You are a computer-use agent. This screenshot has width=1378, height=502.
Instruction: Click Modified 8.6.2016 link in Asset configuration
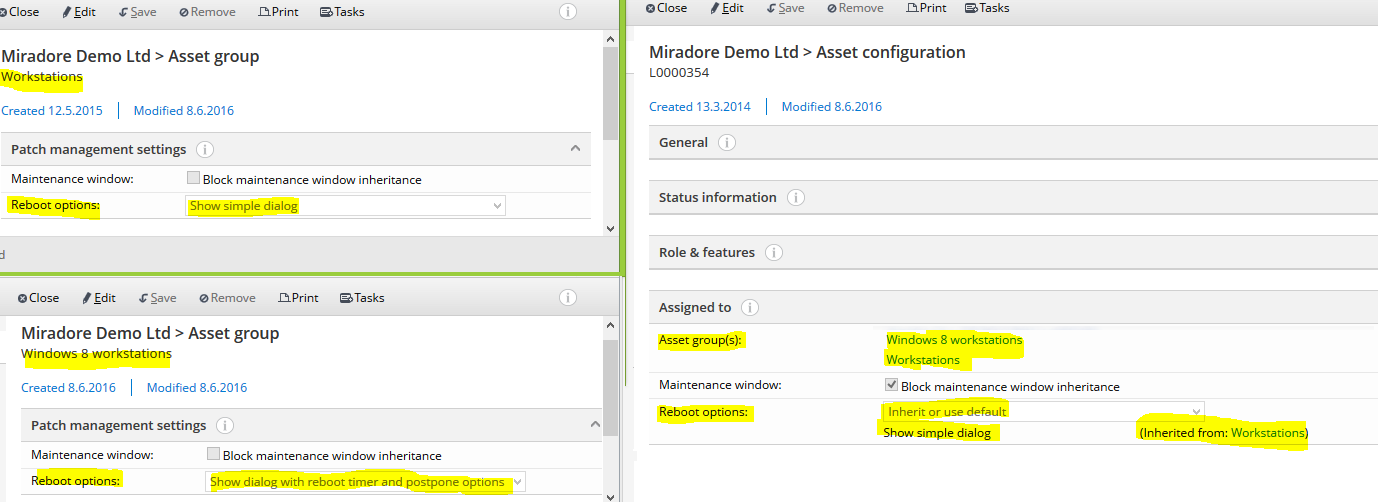[x=832, y=107]
